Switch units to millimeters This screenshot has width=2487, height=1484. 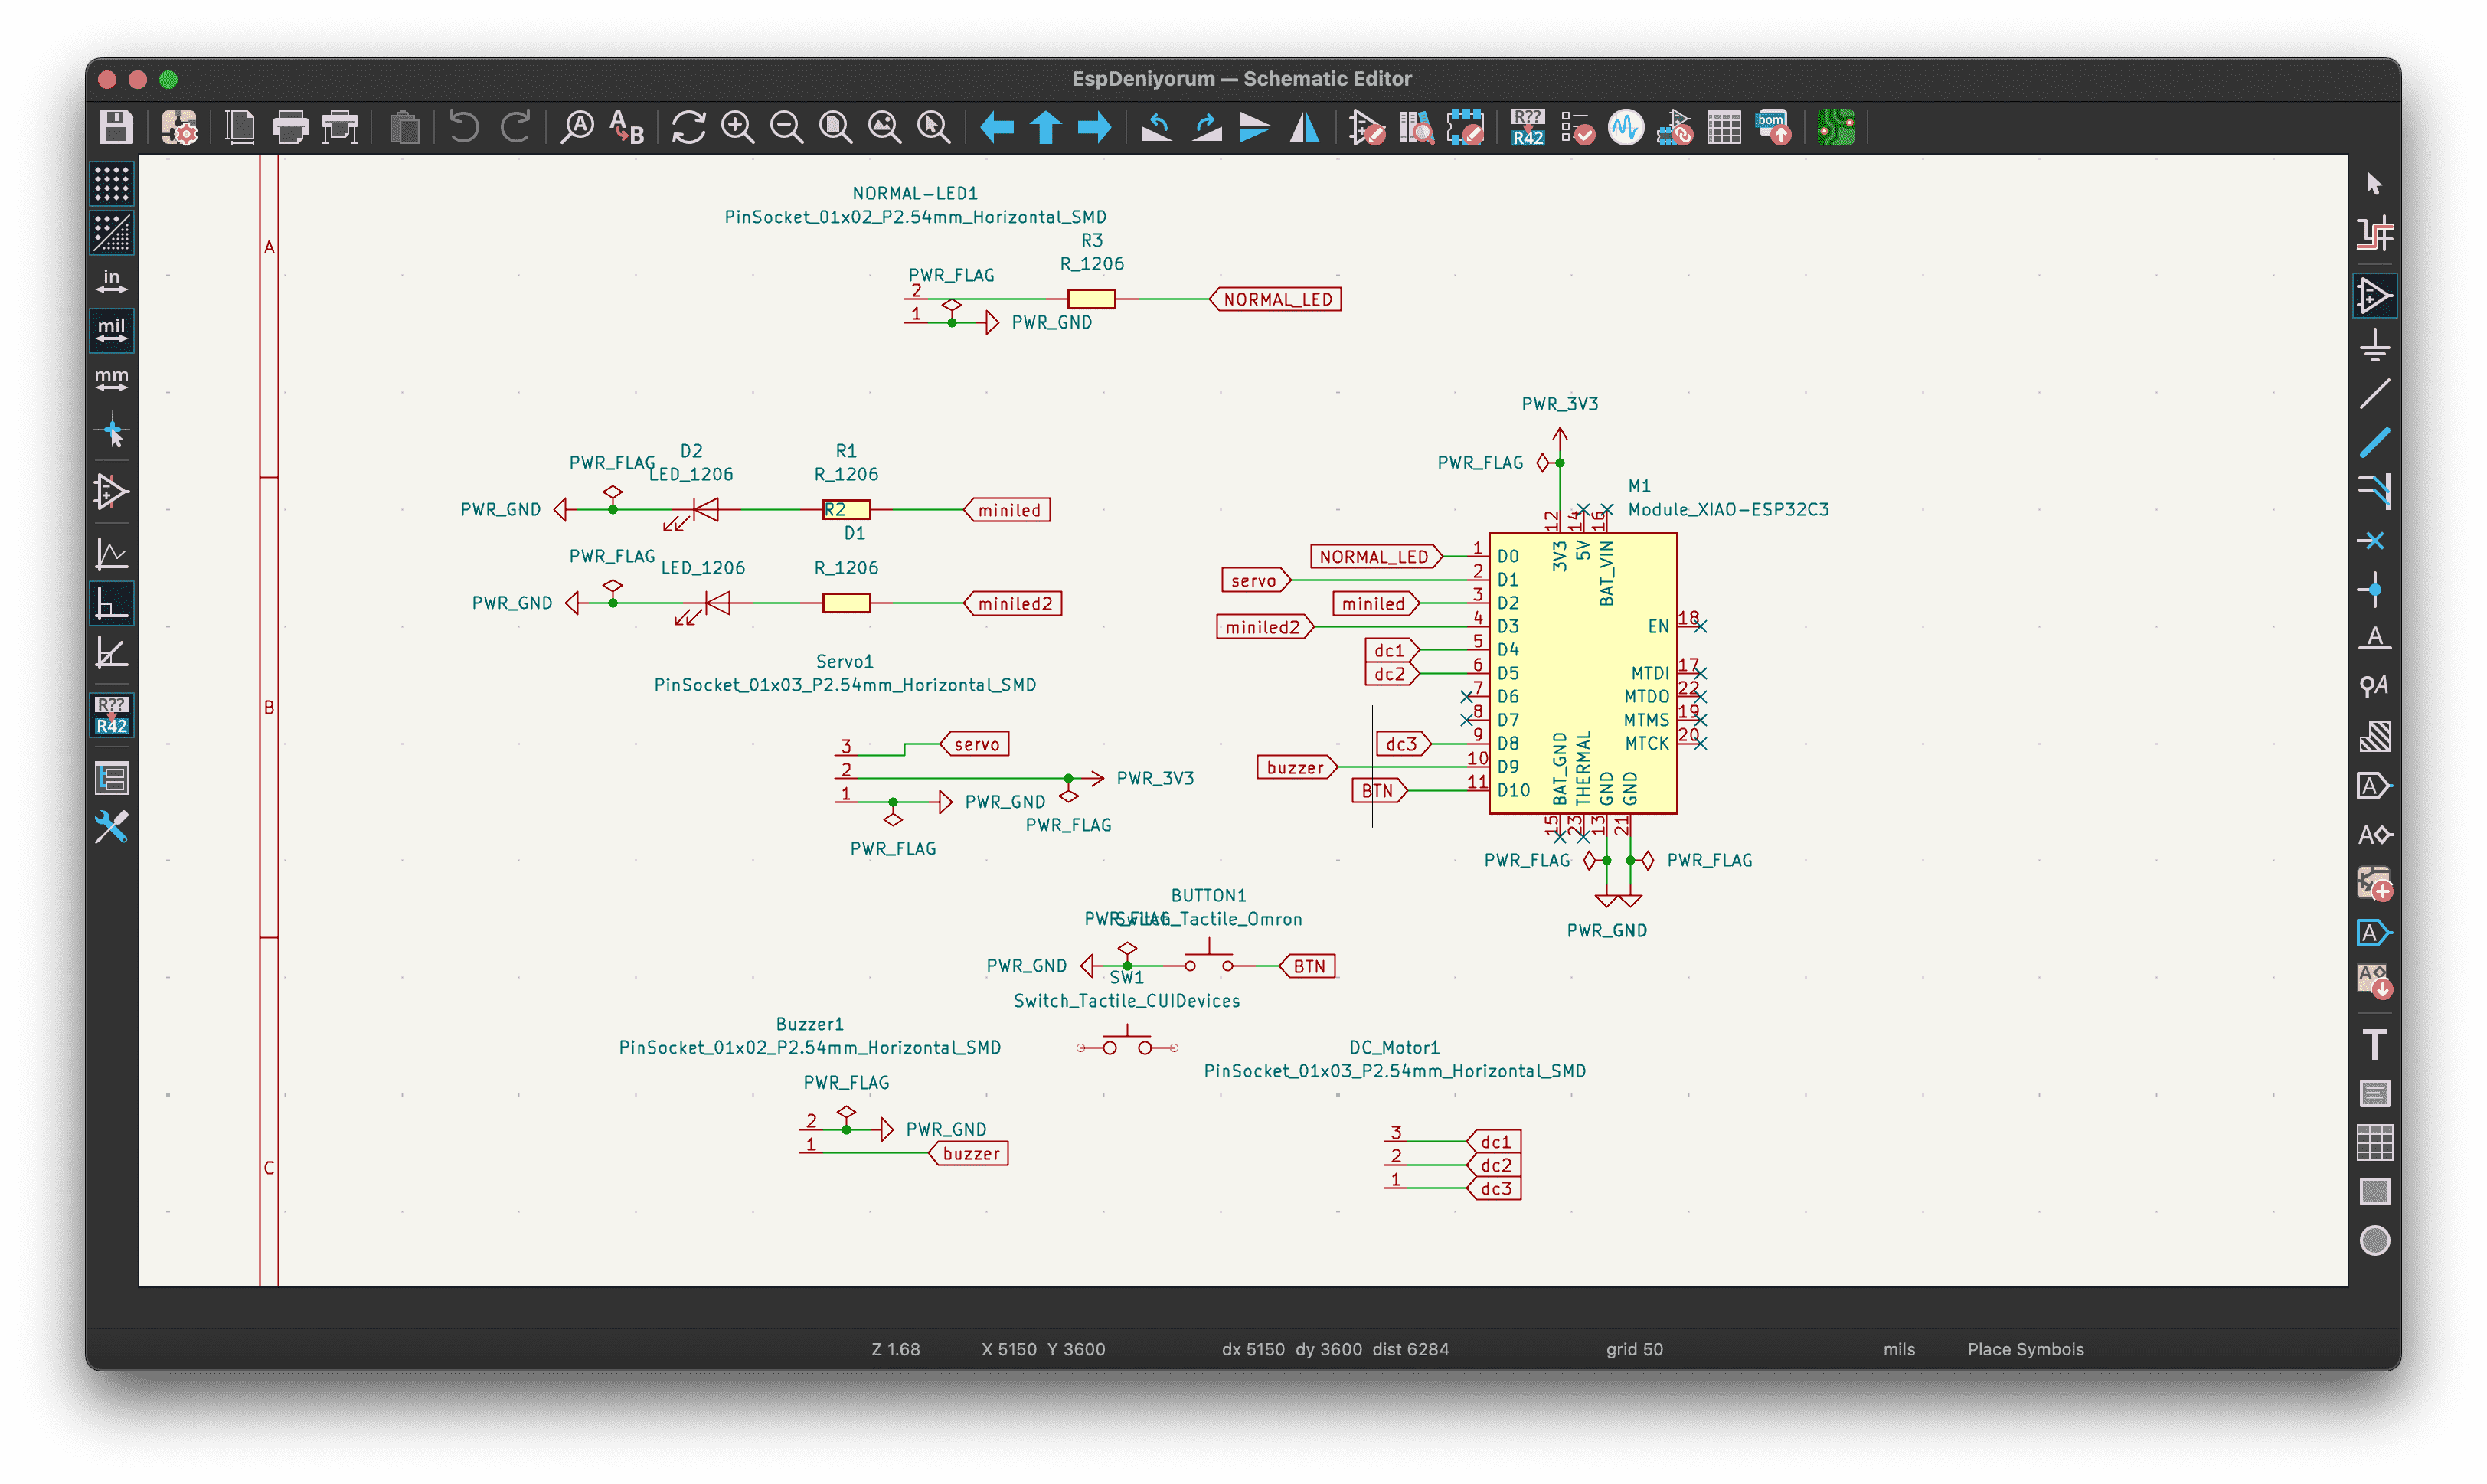(x=111, y=381)
